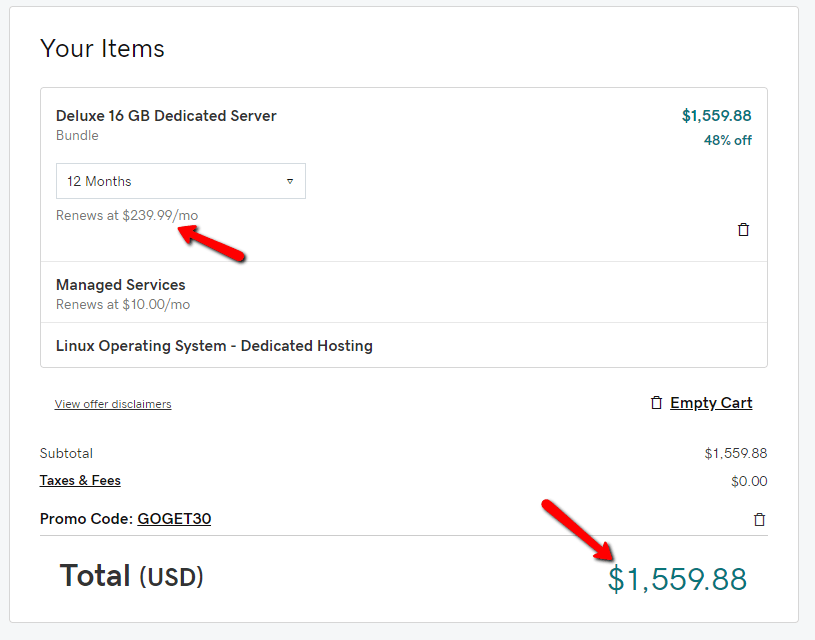Click the Managed Services row heading

[x=121, y=285]
